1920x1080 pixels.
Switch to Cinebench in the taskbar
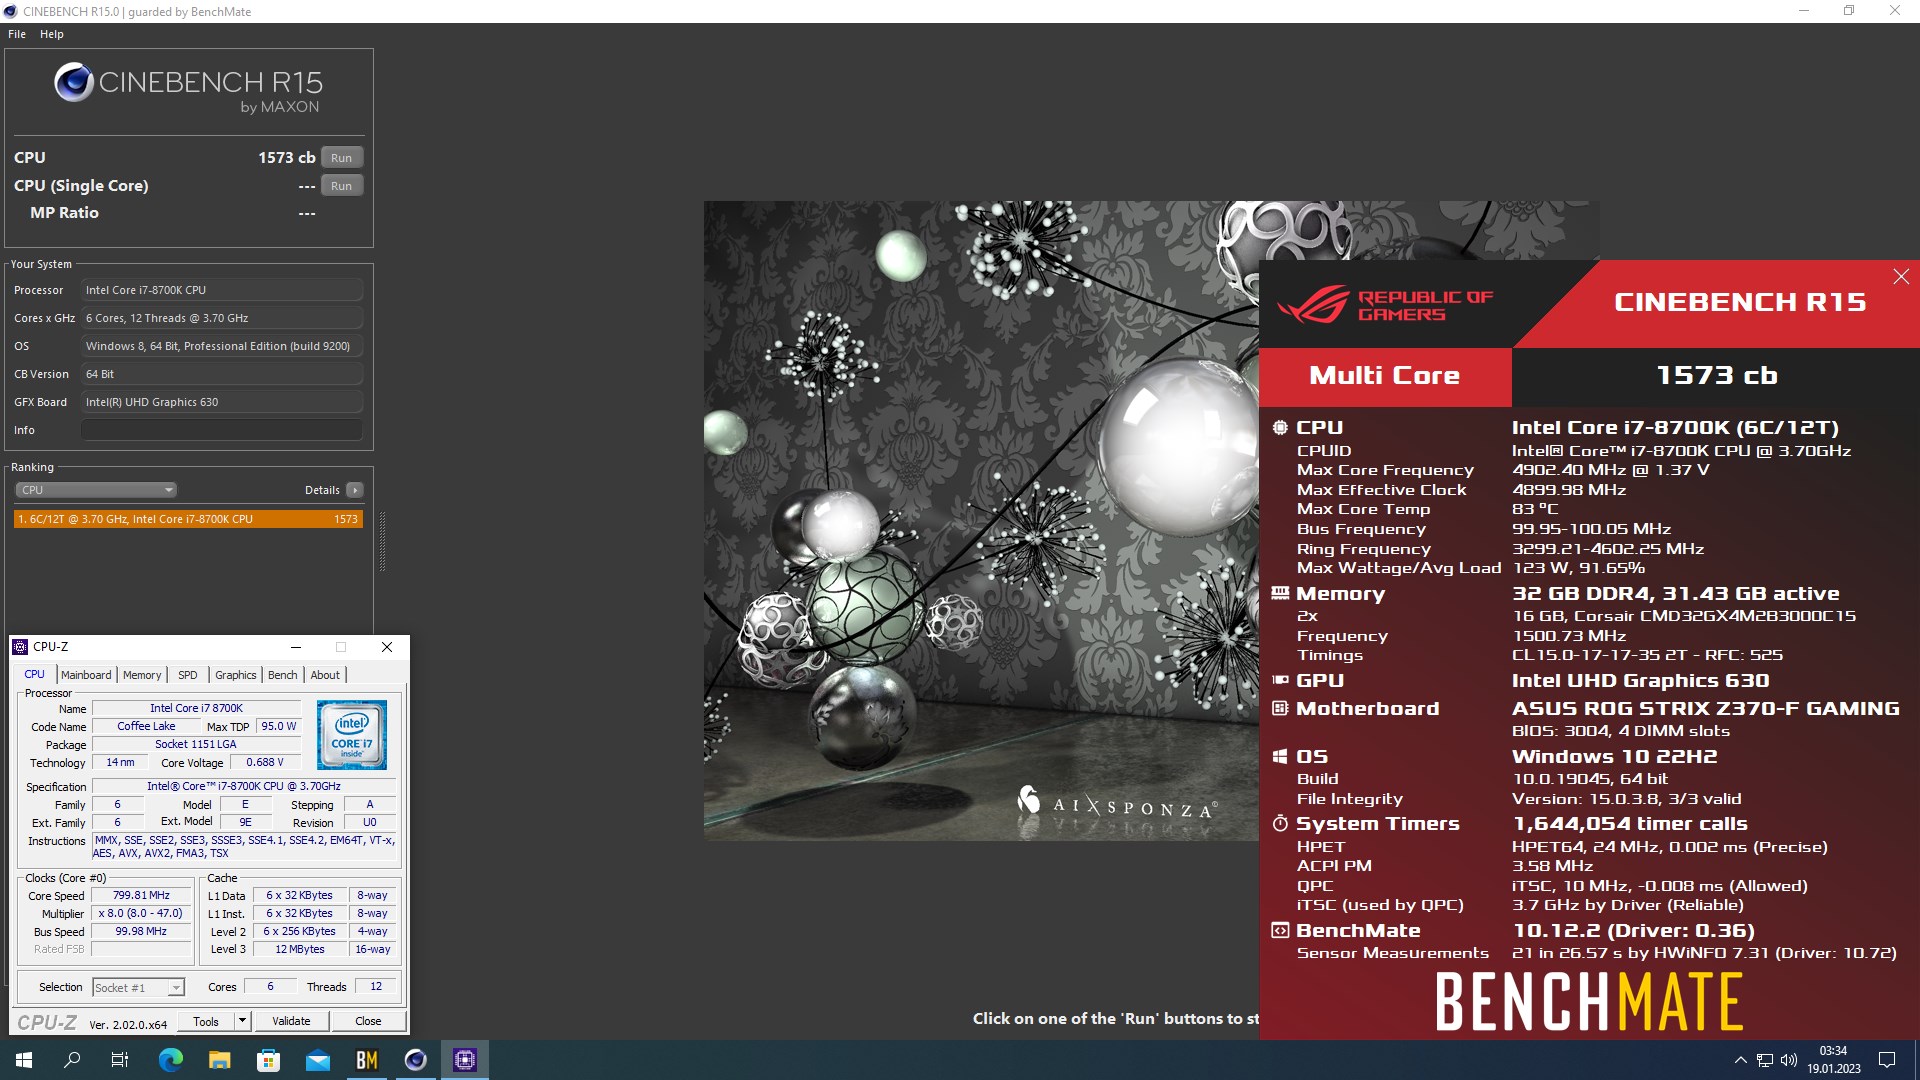(416, 1060)
